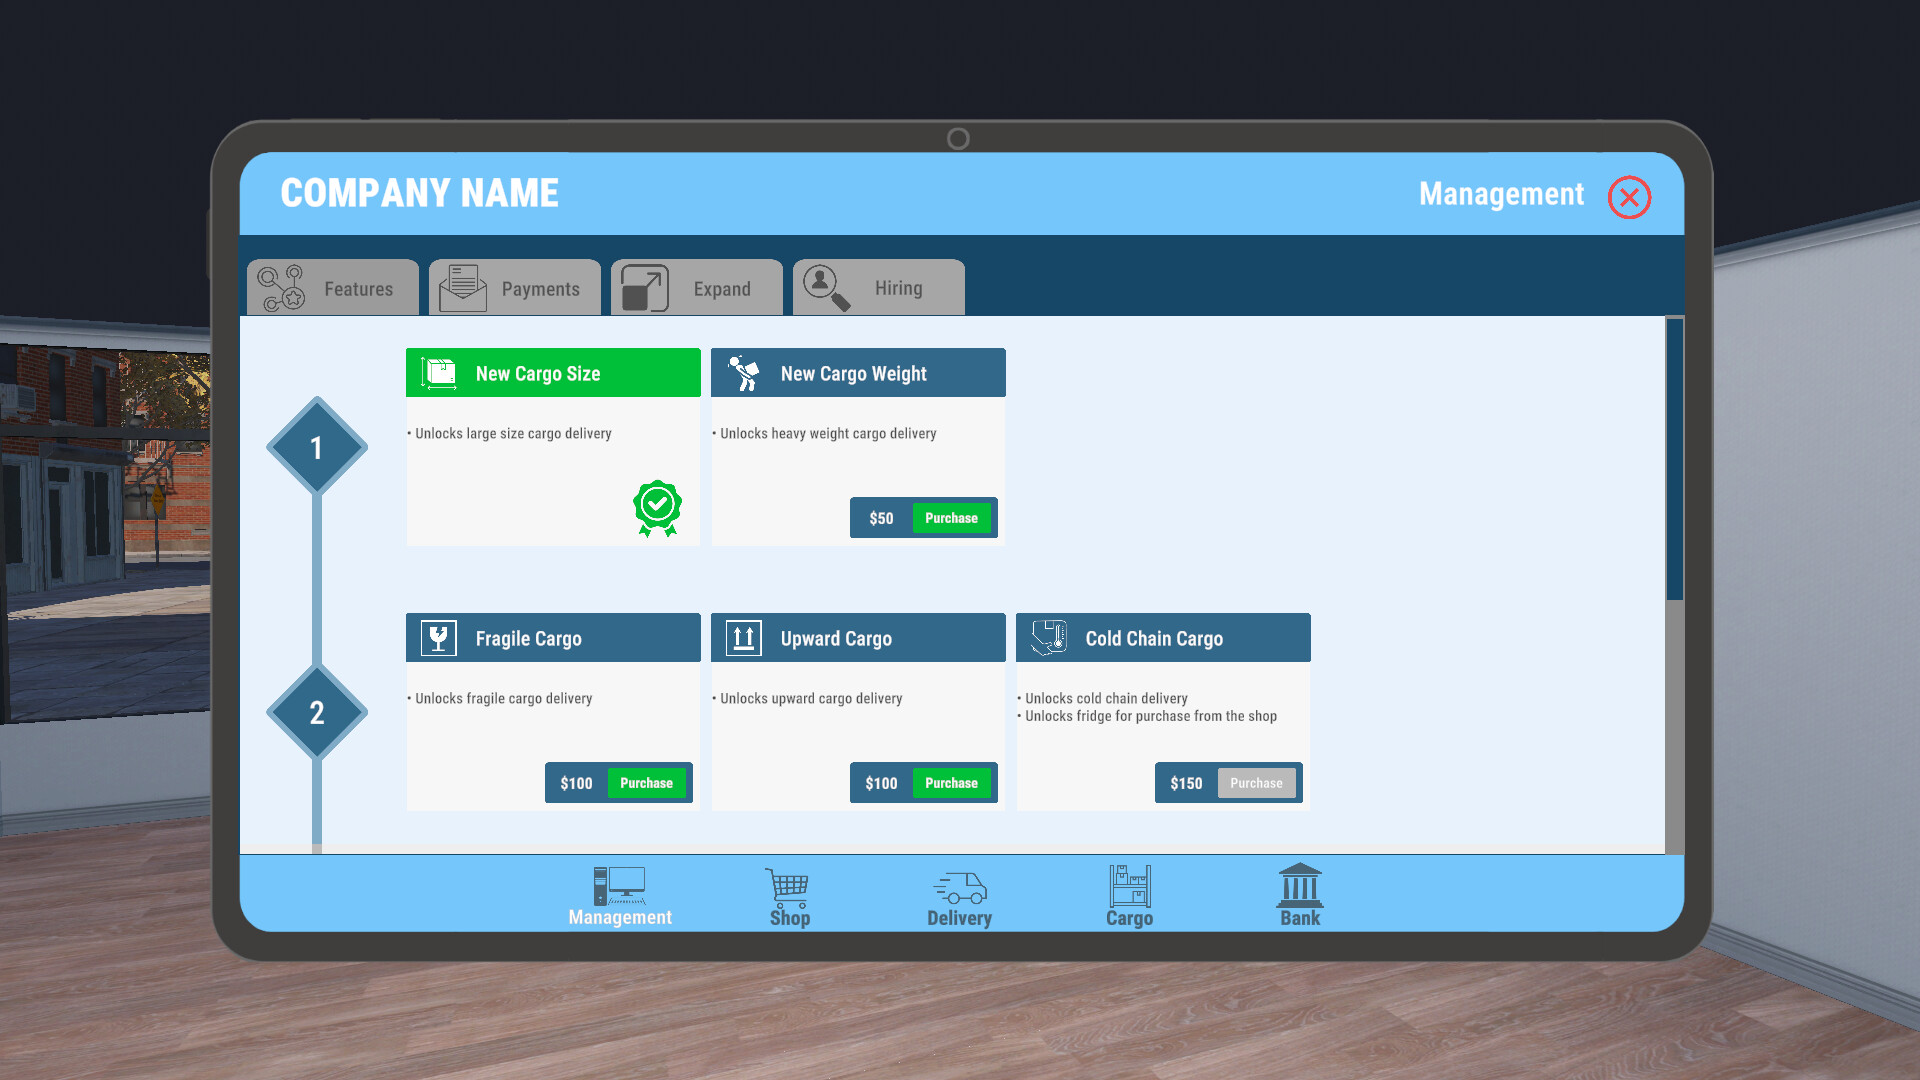Click the vertical scrollbar thumb
Viewport: 1920px width, 1080px height.
coord(1674,460)
